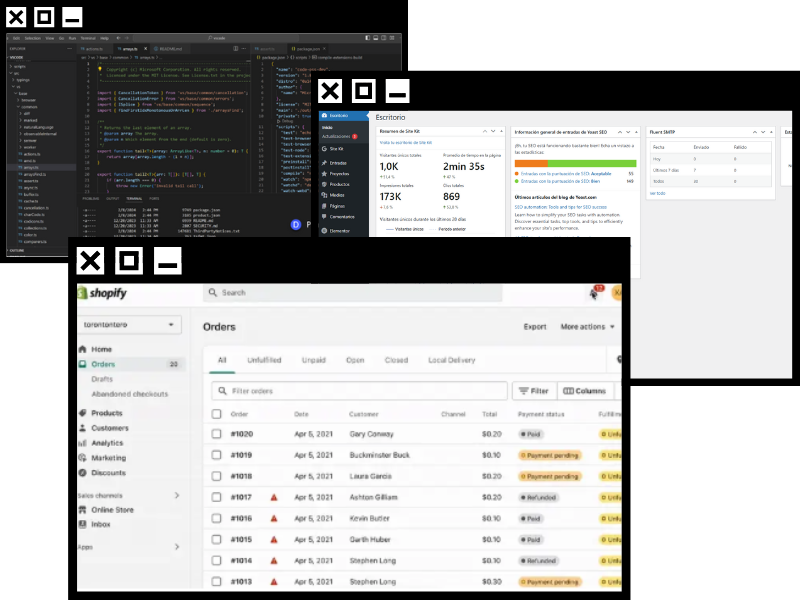Image resolution: width=800 pixels, height=600 pixels.
Task: Check the box for order #1020
Action: (x=216, y=434)
